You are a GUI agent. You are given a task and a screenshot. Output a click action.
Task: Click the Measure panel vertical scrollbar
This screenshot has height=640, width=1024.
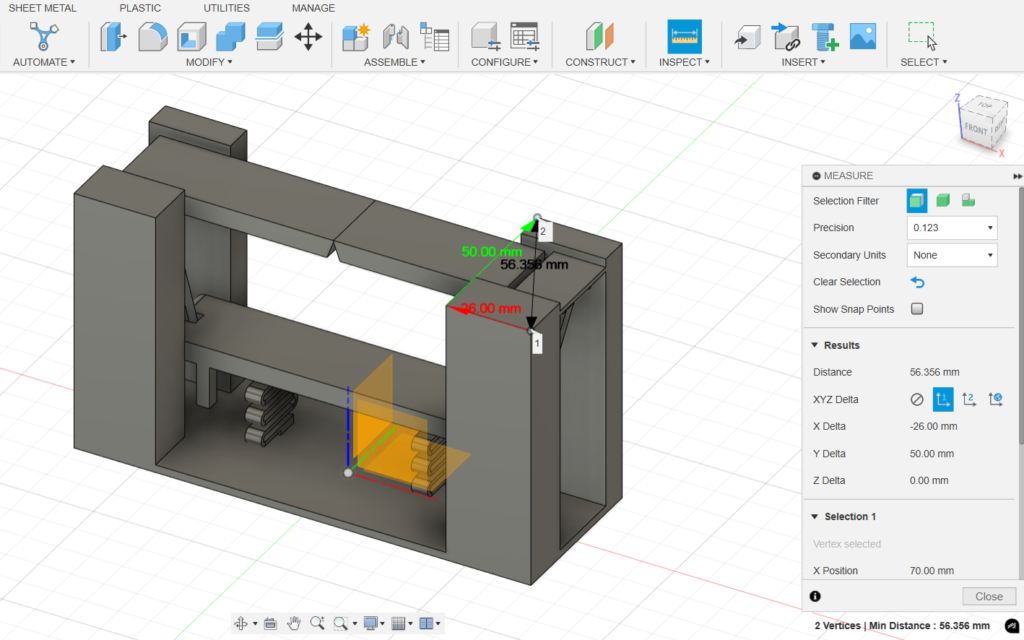point(1021,316)
